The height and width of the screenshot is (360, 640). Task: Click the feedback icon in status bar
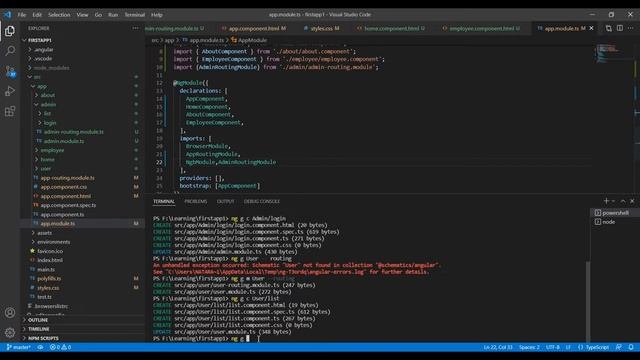pyautogui.click(x=619, y=347)
